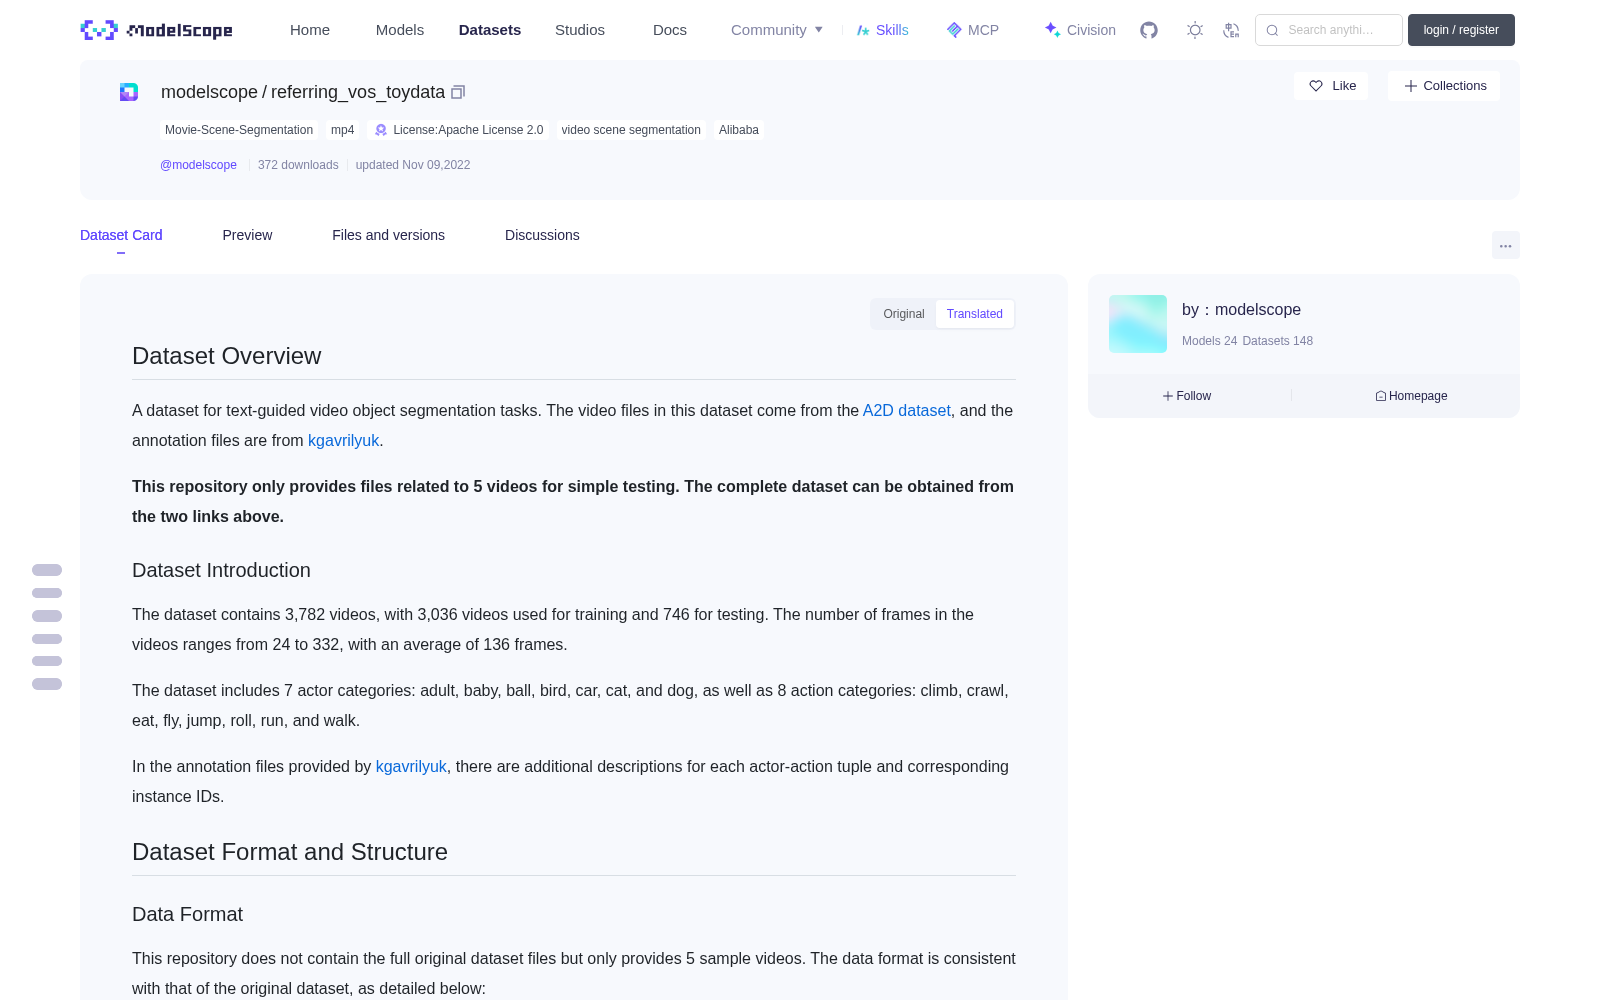Image resolution: width=1600 pixels, height=1000 pixels.
Task: Open the kgavrilyuk link in Dataset Overview
Action: 344,441
